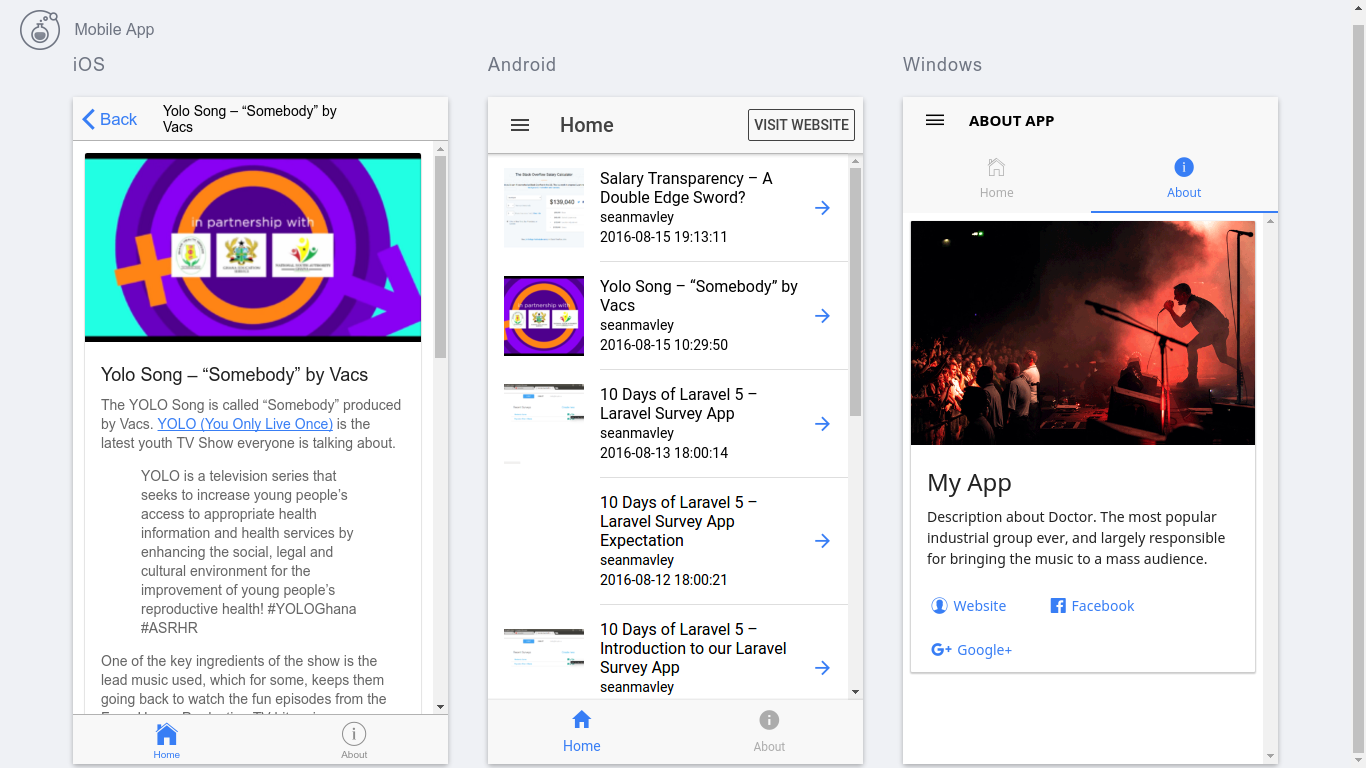
Task: Open arrow for Salary Transparency article
Action: click(x=822, y=208)
